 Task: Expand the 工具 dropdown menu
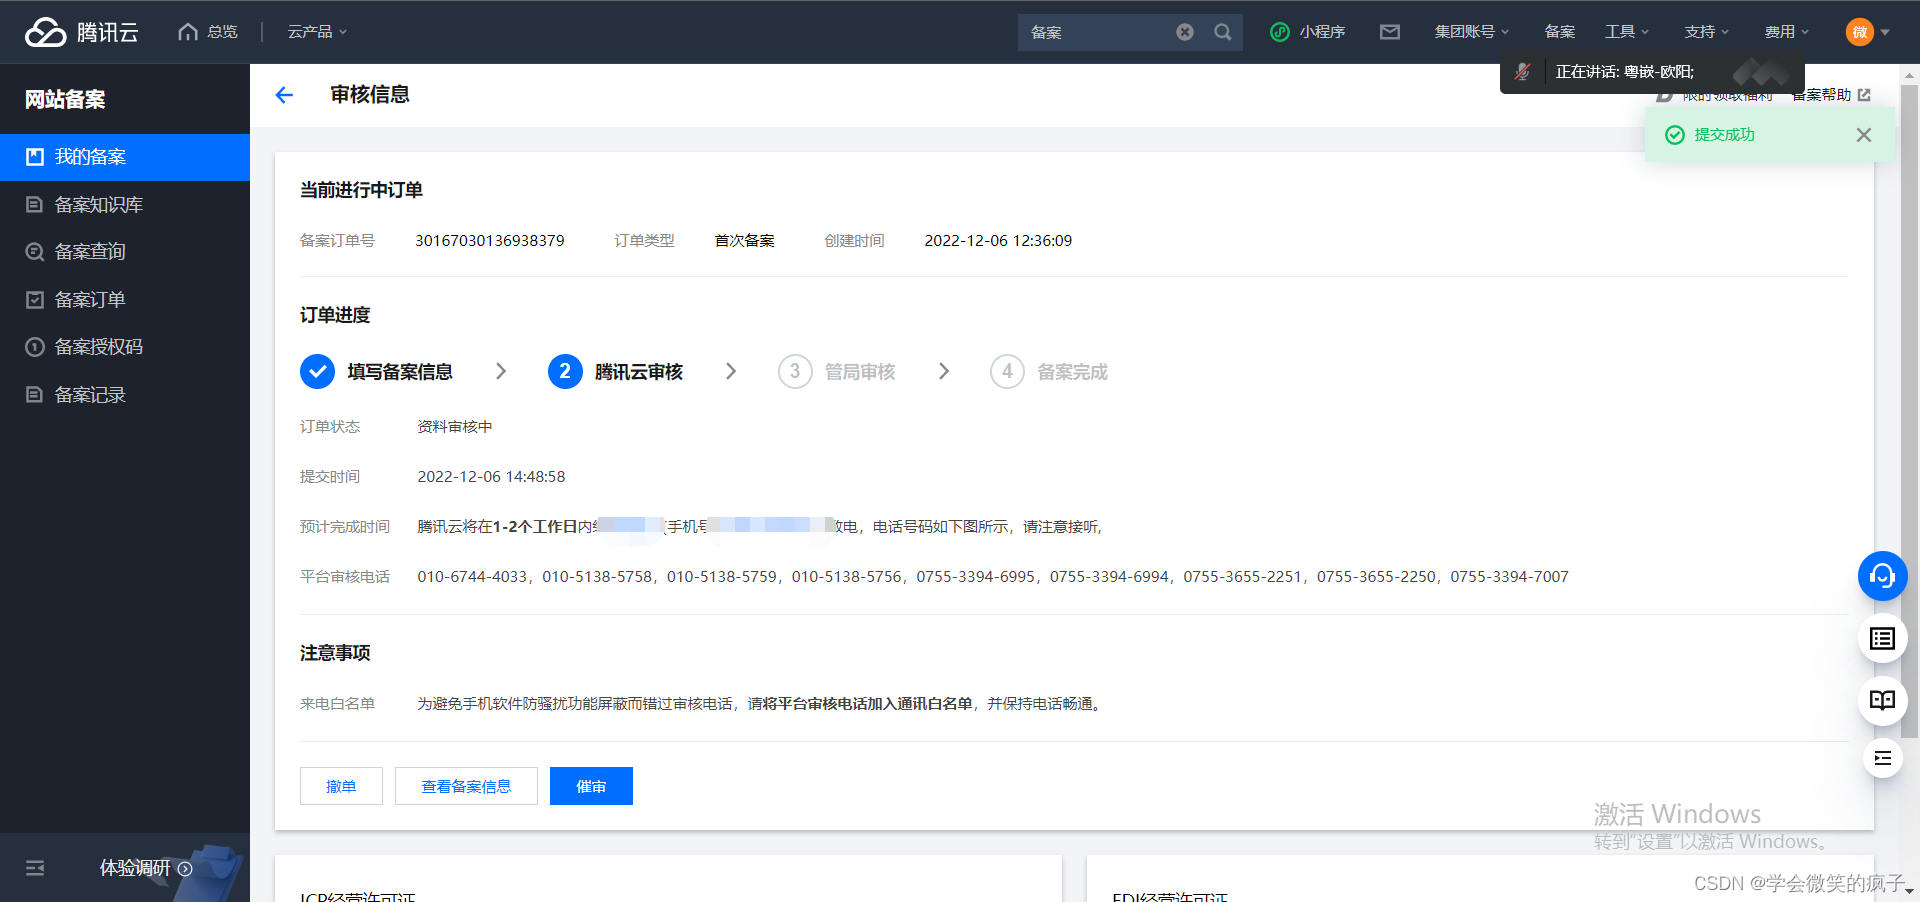point(1627,32)
